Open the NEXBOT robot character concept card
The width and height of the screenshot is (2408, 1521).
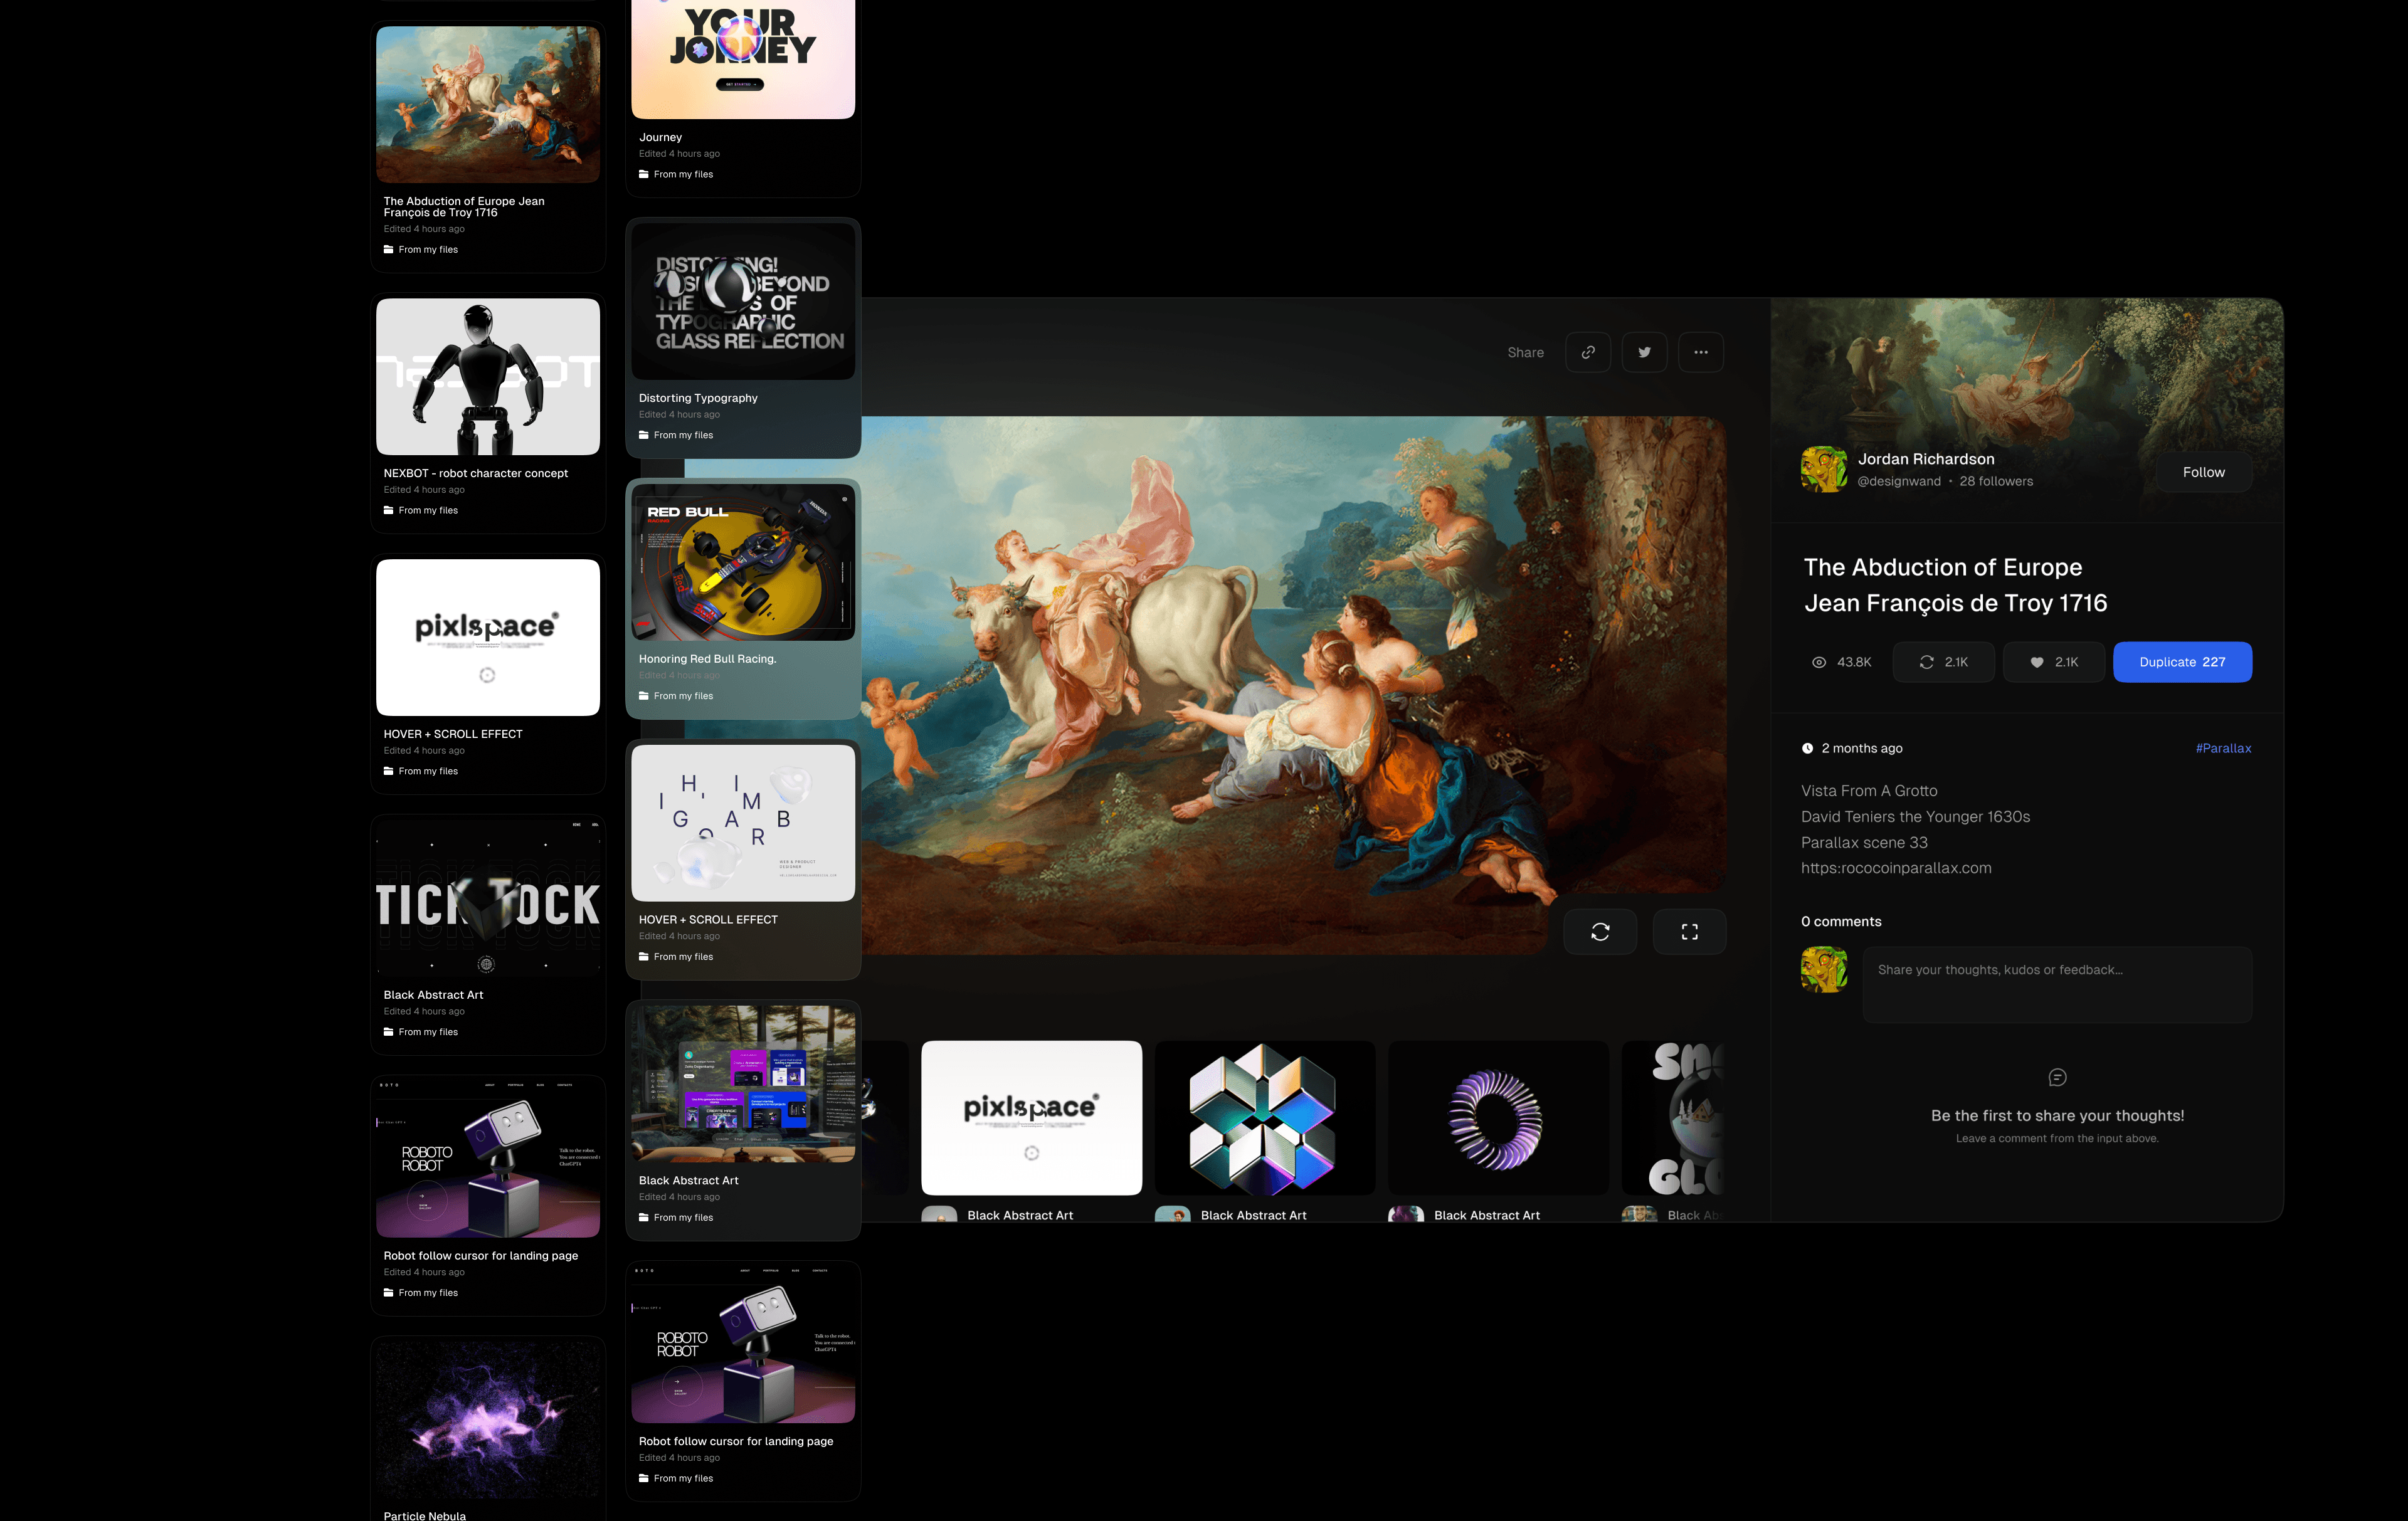(x=488, y=377)
